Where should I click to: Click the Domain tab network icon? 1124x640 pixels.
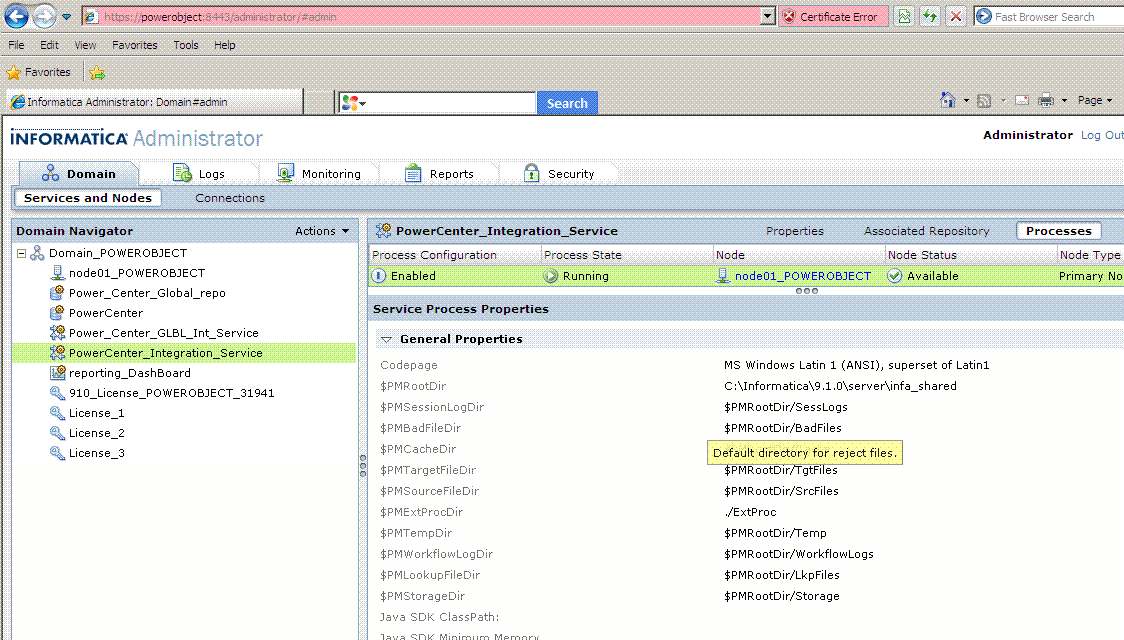tap(50, 172)
